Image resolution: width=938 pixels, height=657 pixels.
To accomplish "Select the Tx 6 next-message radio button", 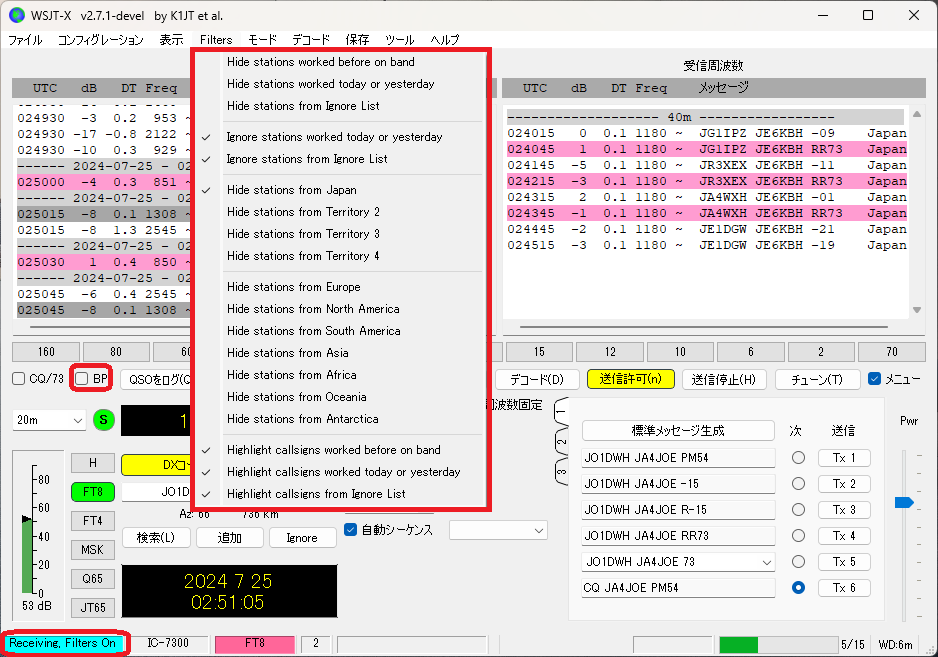I will (x=798, y=588).
